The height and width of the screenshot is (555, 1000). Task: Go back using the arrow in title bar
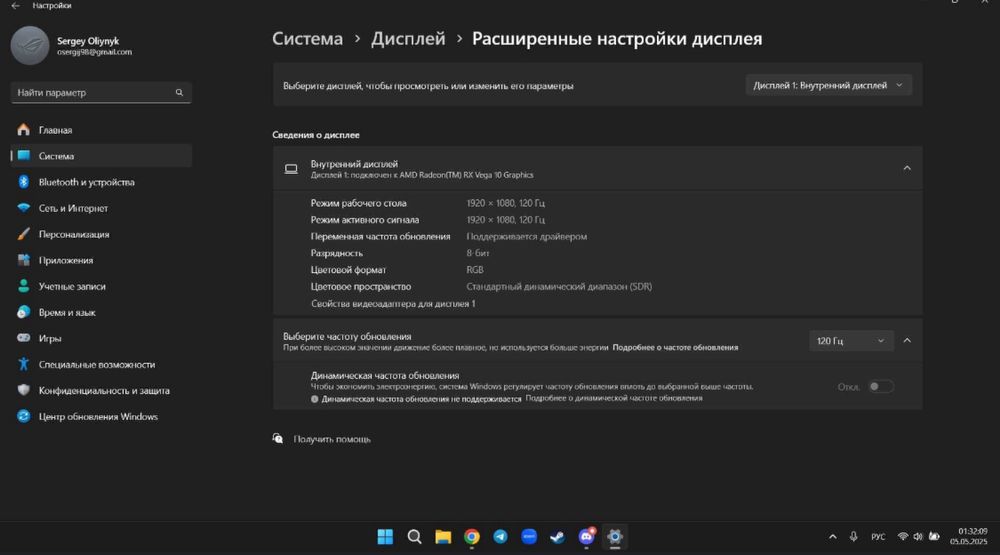[15, 6]
